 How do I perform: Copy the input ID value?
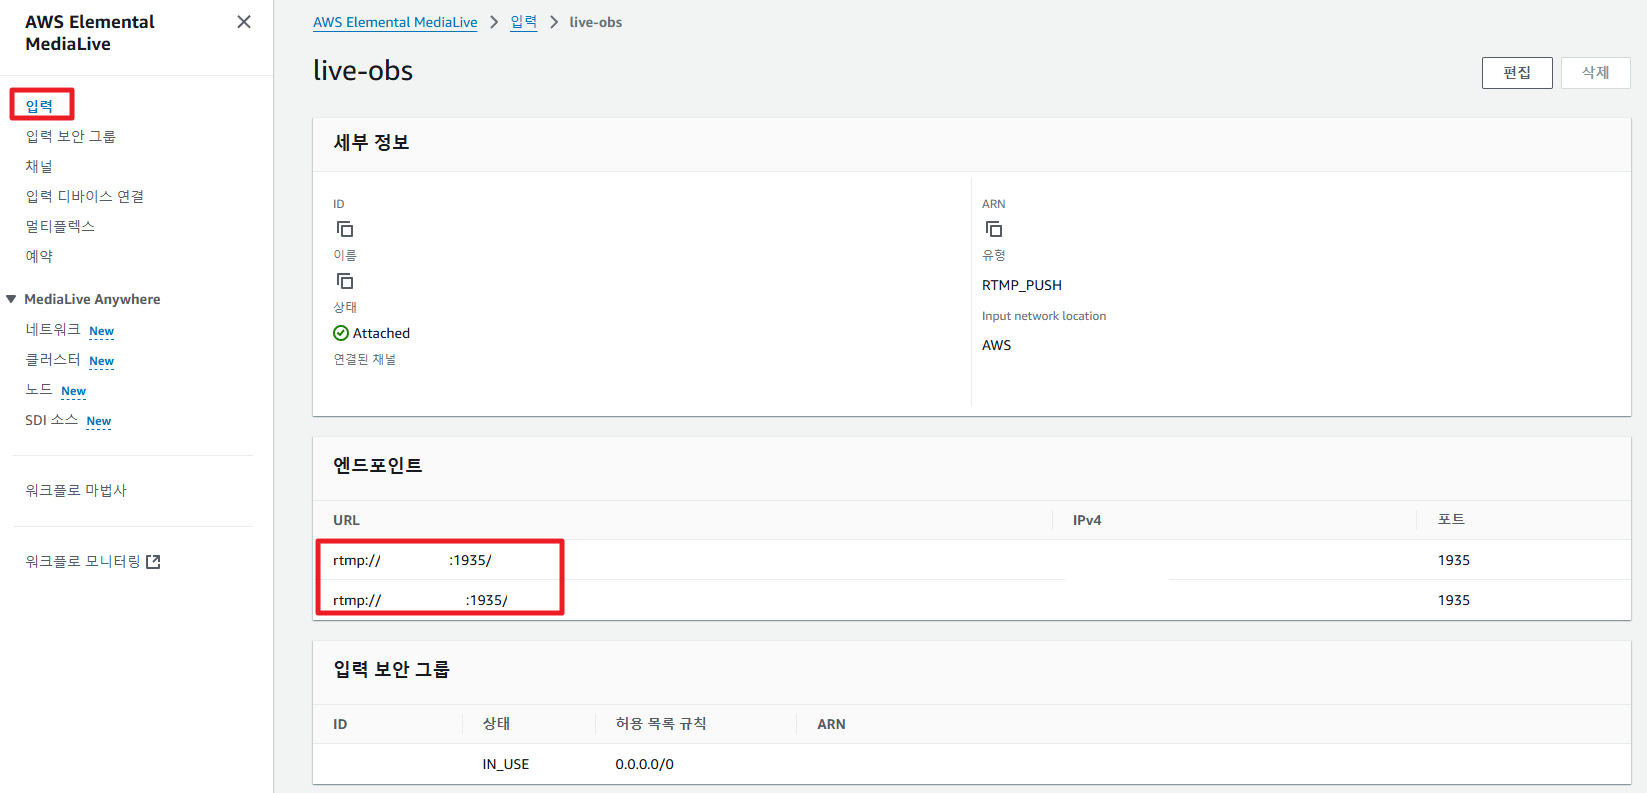(345, 229)
